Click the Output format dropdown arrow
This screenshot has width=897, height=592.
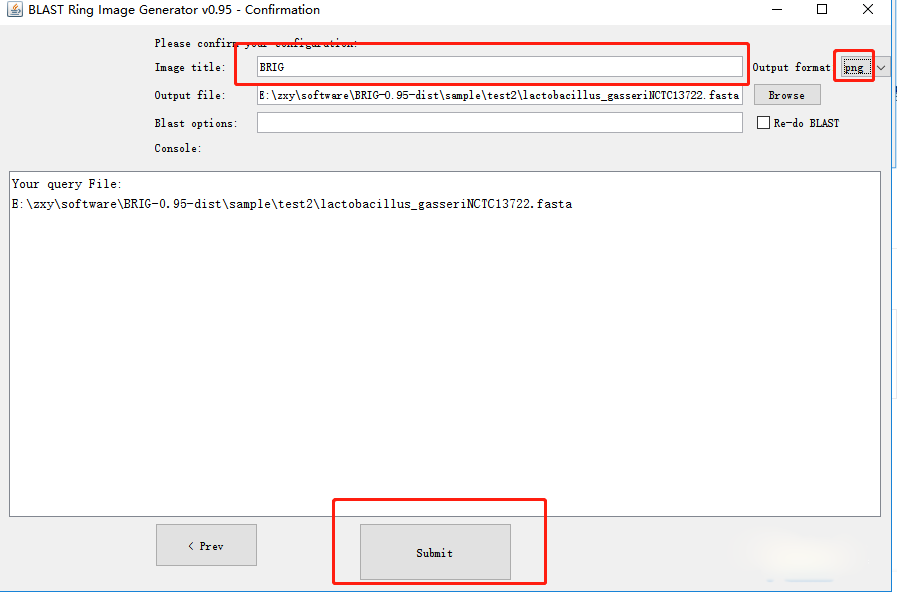pos(882,67)
